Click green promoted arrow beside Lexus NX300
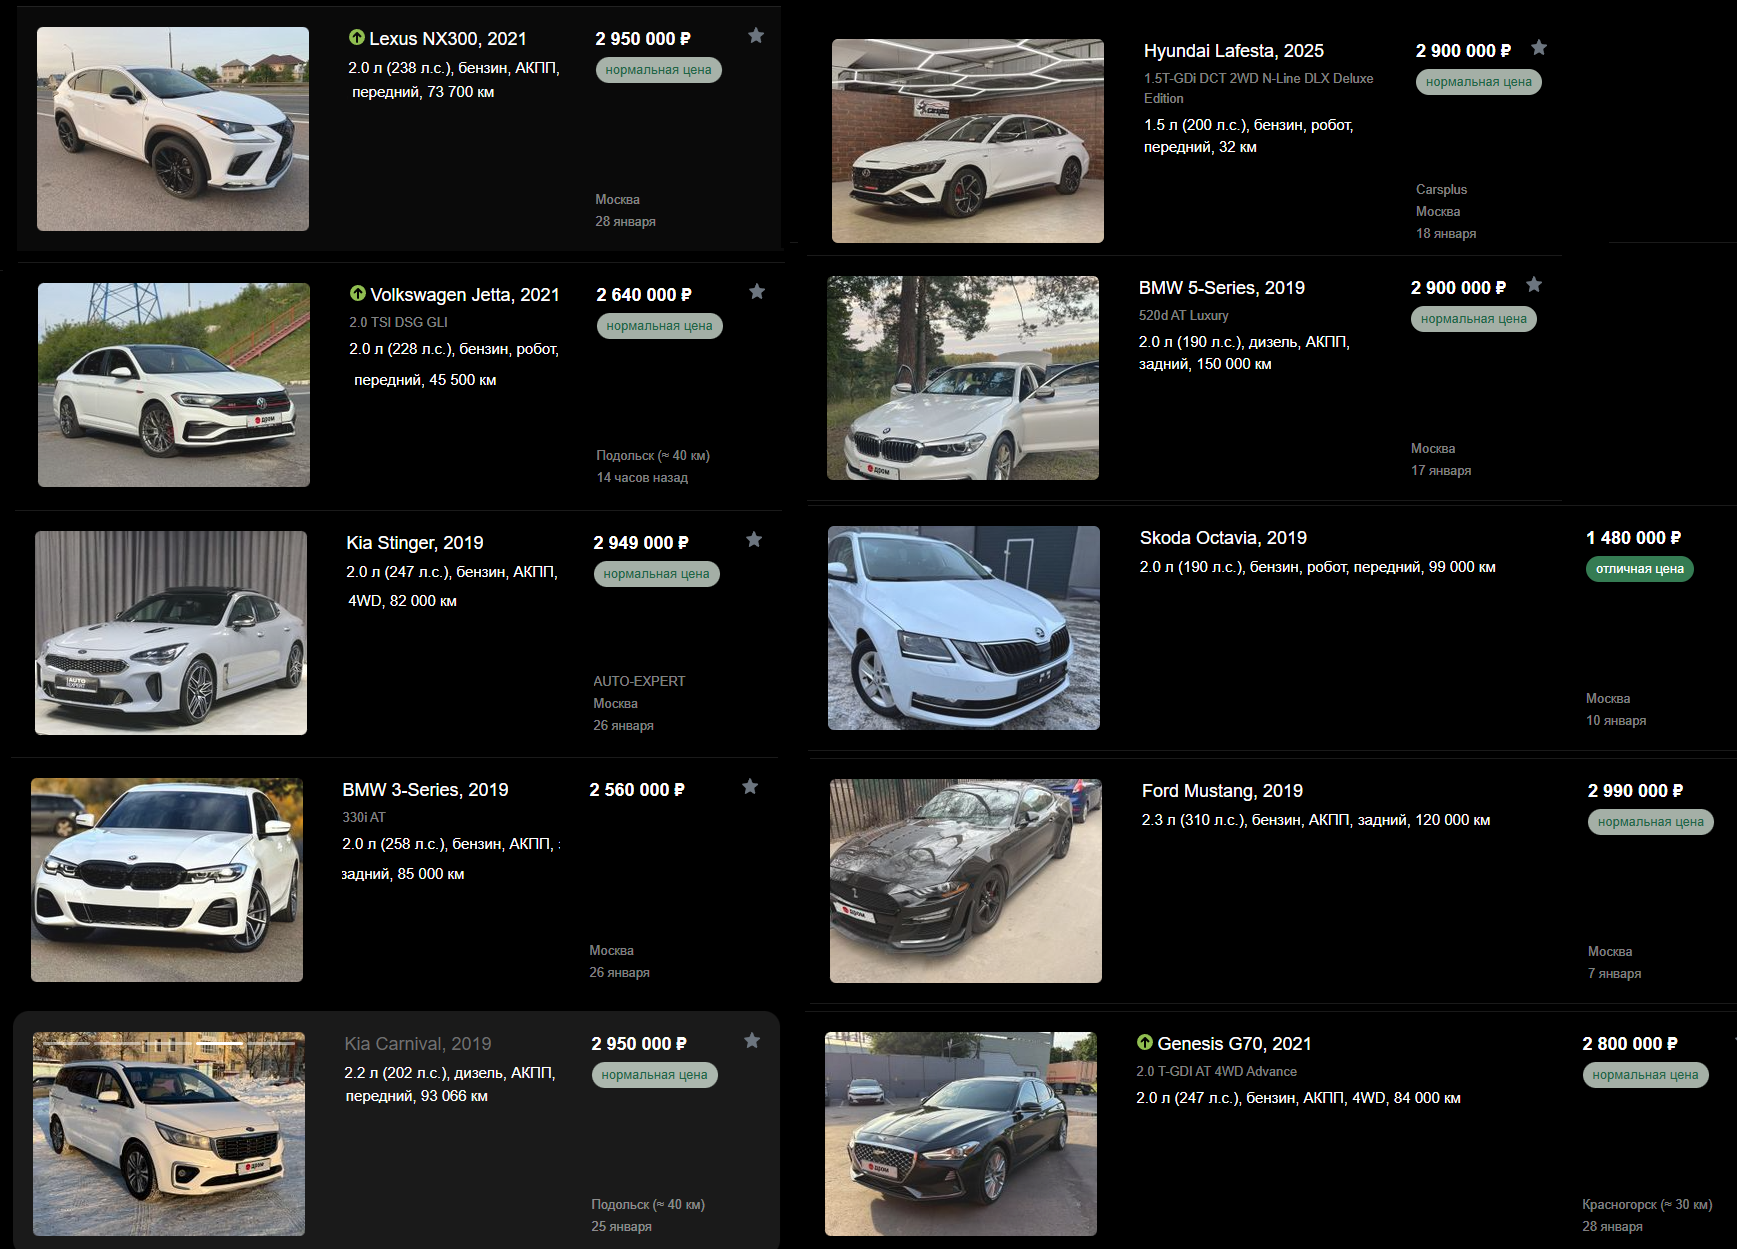The height and width of the screenshot is (1249, 1737). [357, 37]
